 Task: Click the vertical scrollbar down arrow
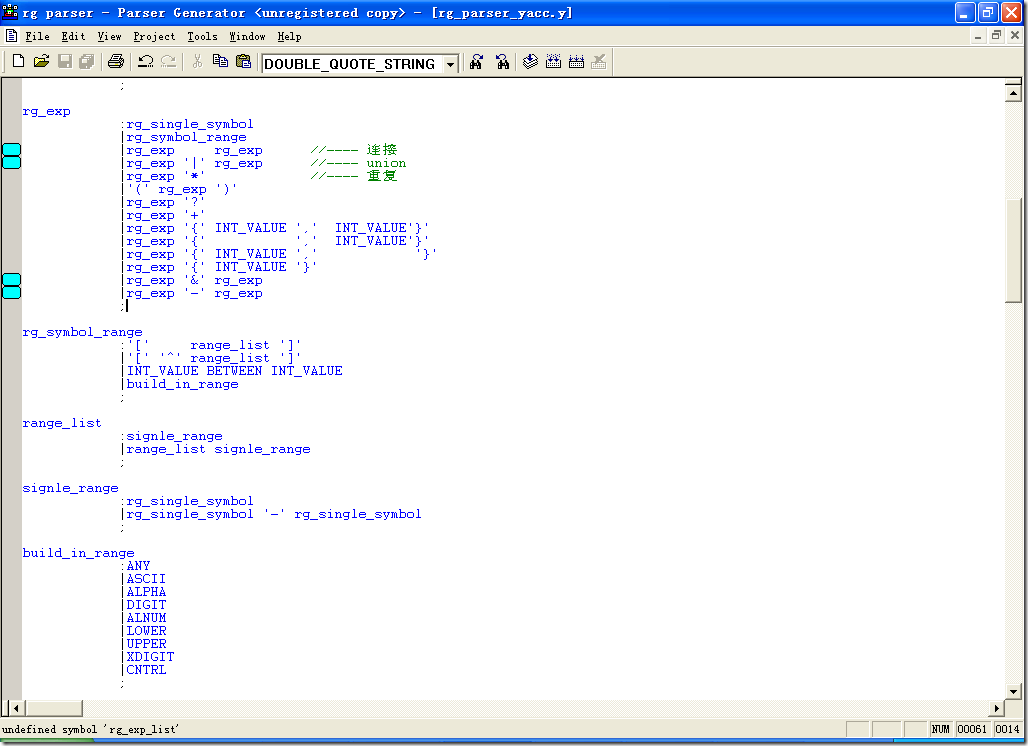(x=1013, y=691)
